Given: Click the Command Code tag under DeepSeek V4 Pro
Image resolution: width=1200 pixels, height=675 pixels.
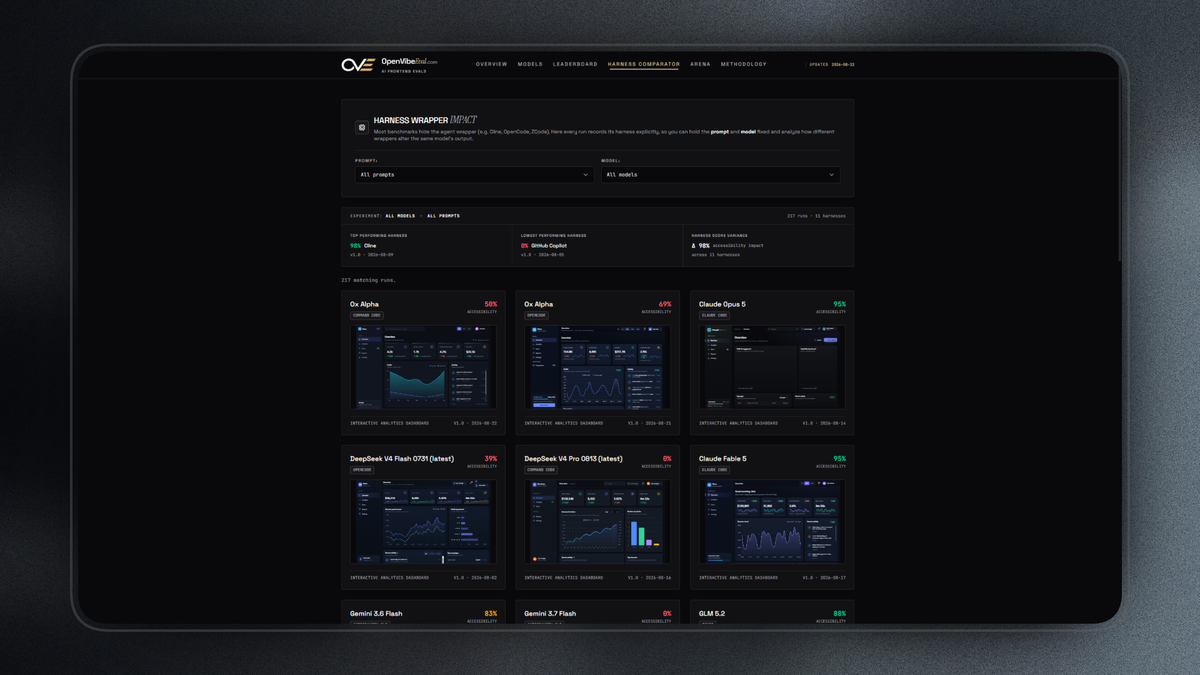Looking at the screenshot, I should 542,470.
